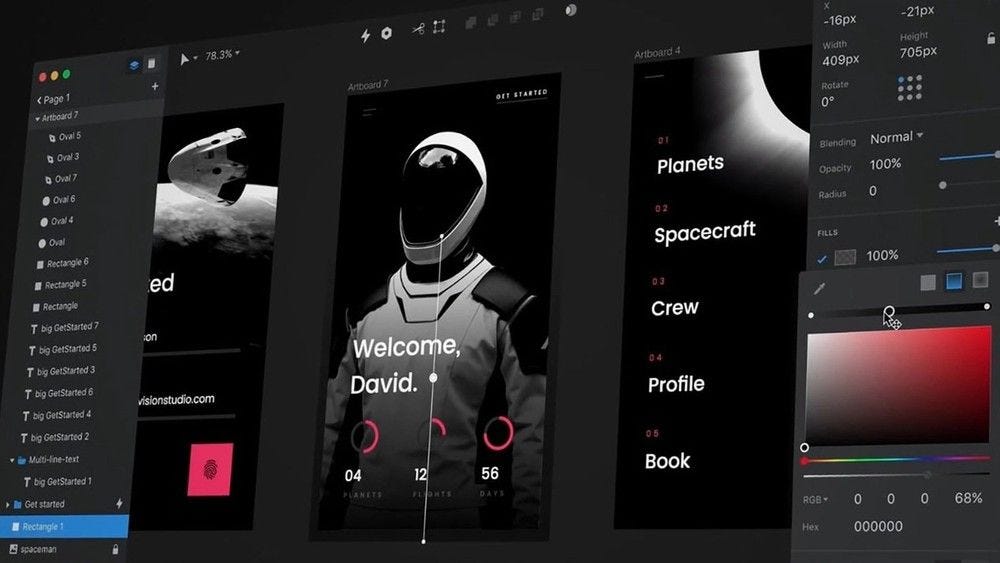Screen dimensions: 1000x563
Task: Click the 68% alpha value field
Action: pyautogui.click(x=968, y=498)
